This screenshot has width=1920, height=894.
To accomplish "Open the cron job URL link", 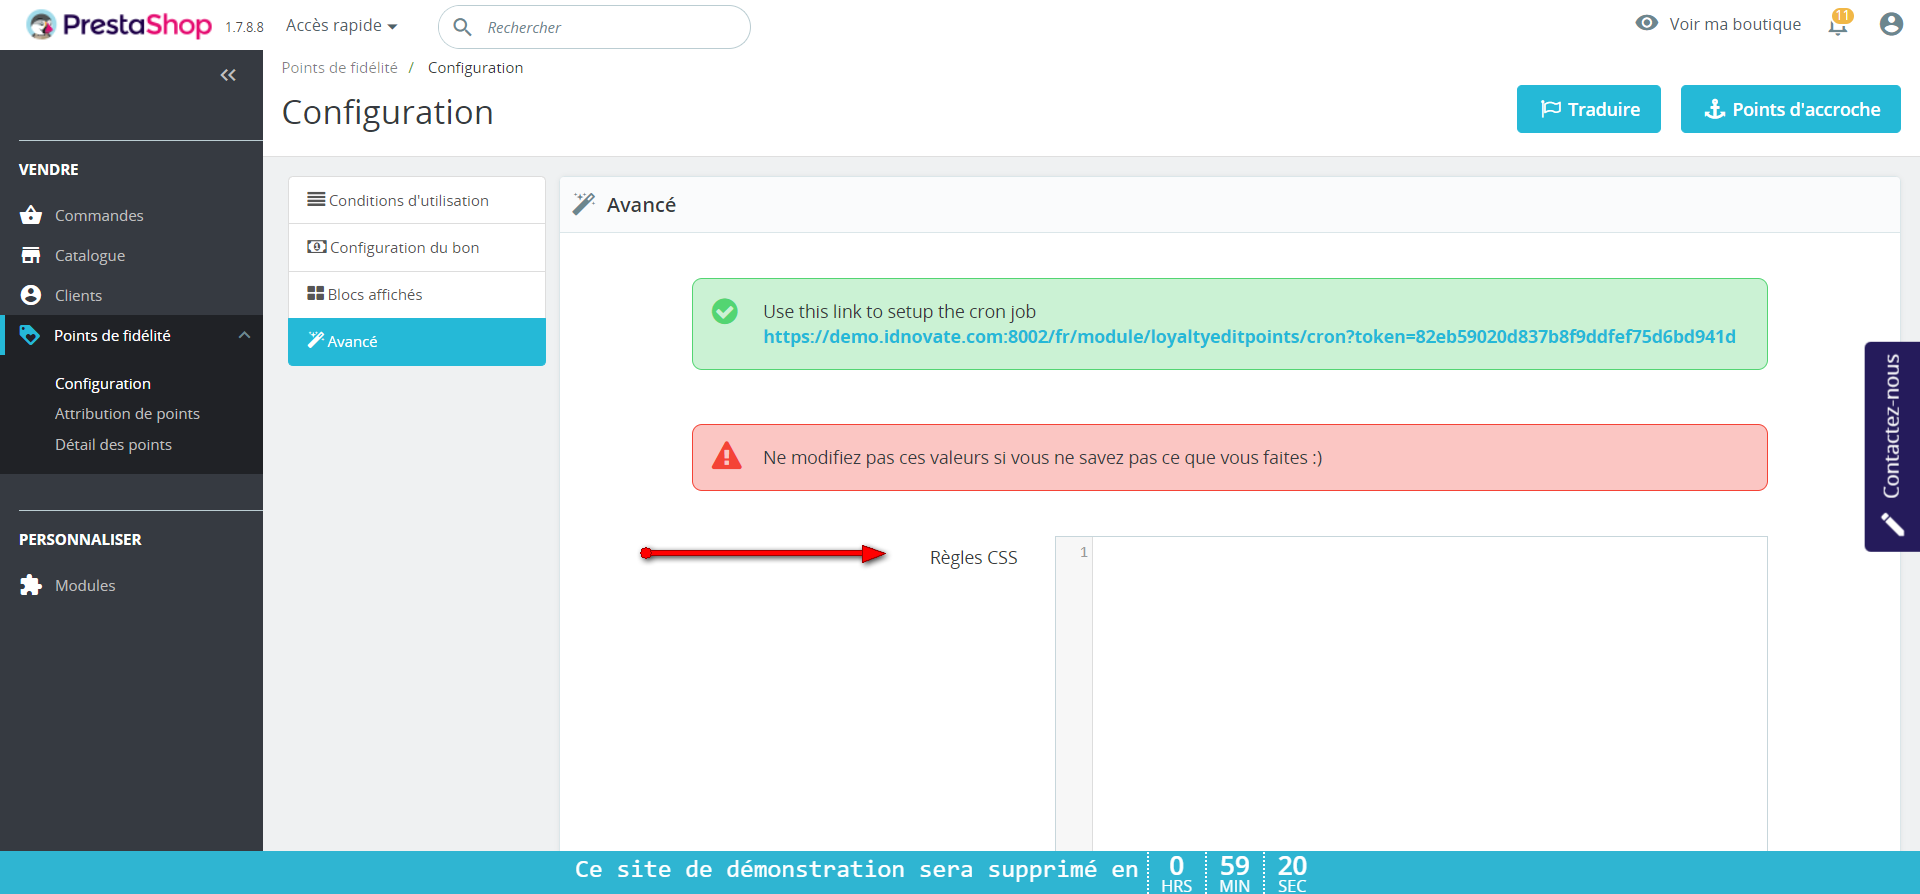I will pos(1249,337).
